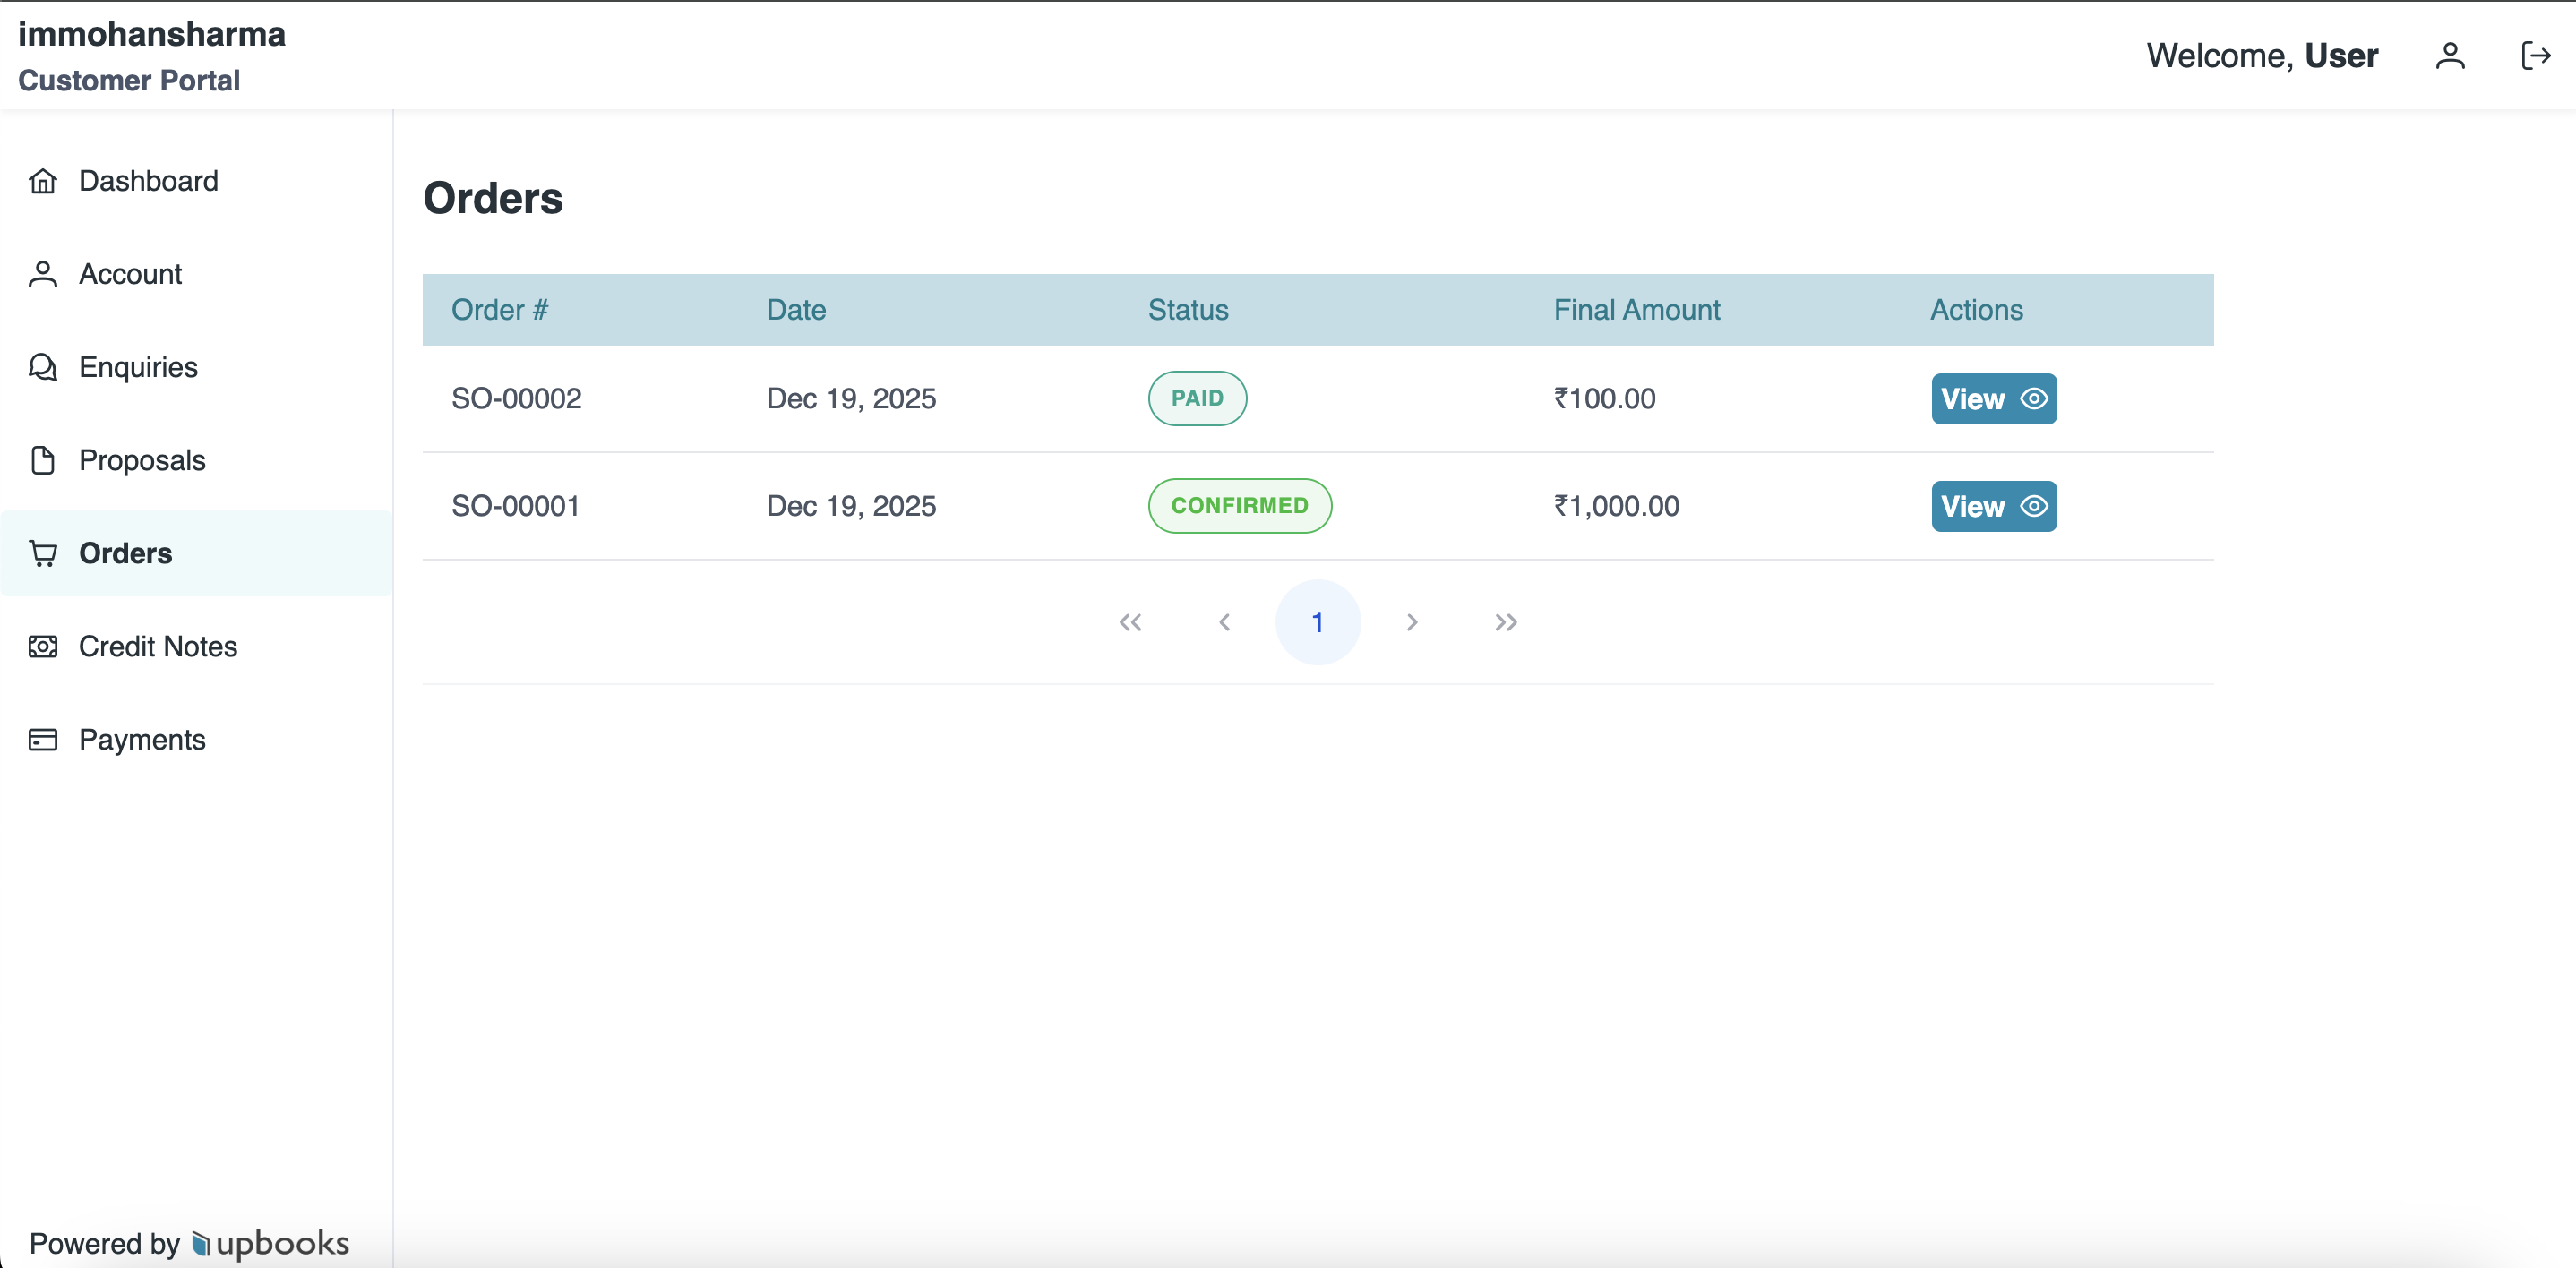Viewport: 2576px width, 1268px height.
Task: Go to next page with right chevron
Action: (1412, 621)
